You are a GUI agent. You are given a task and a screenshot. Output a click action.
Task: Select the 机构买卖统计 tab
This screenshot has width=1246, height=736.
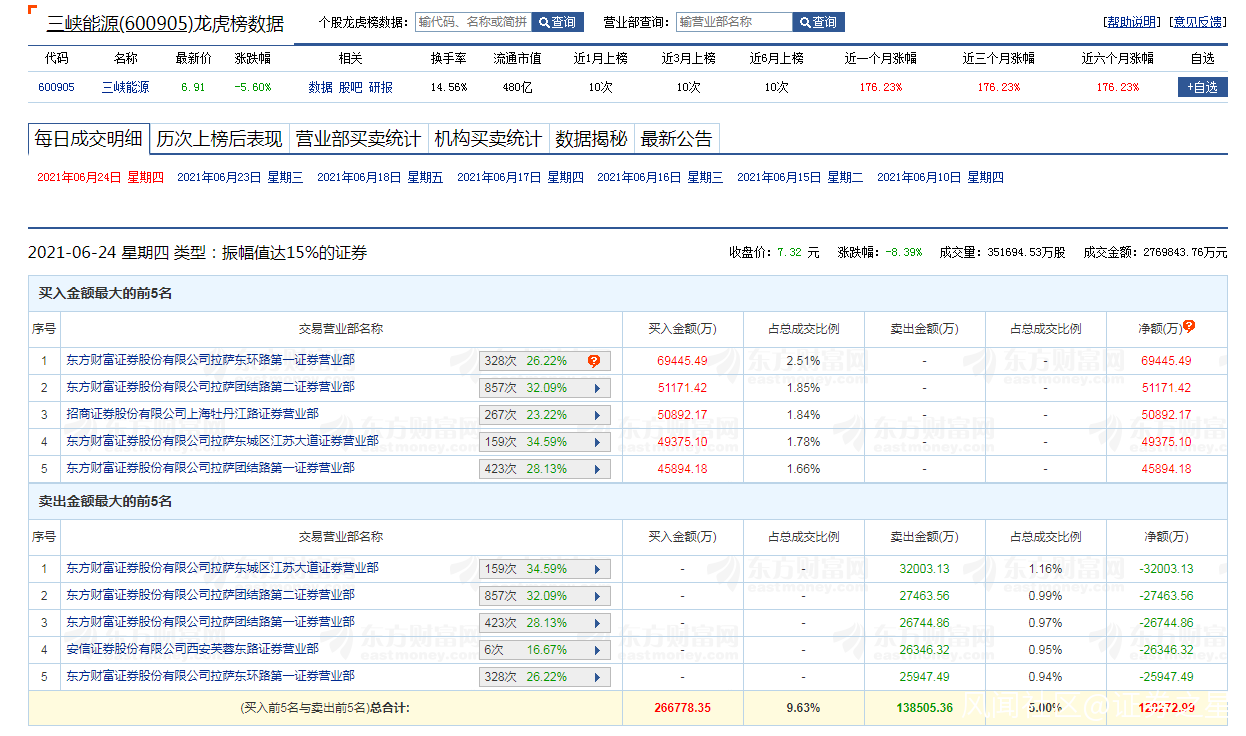point(488,139)
